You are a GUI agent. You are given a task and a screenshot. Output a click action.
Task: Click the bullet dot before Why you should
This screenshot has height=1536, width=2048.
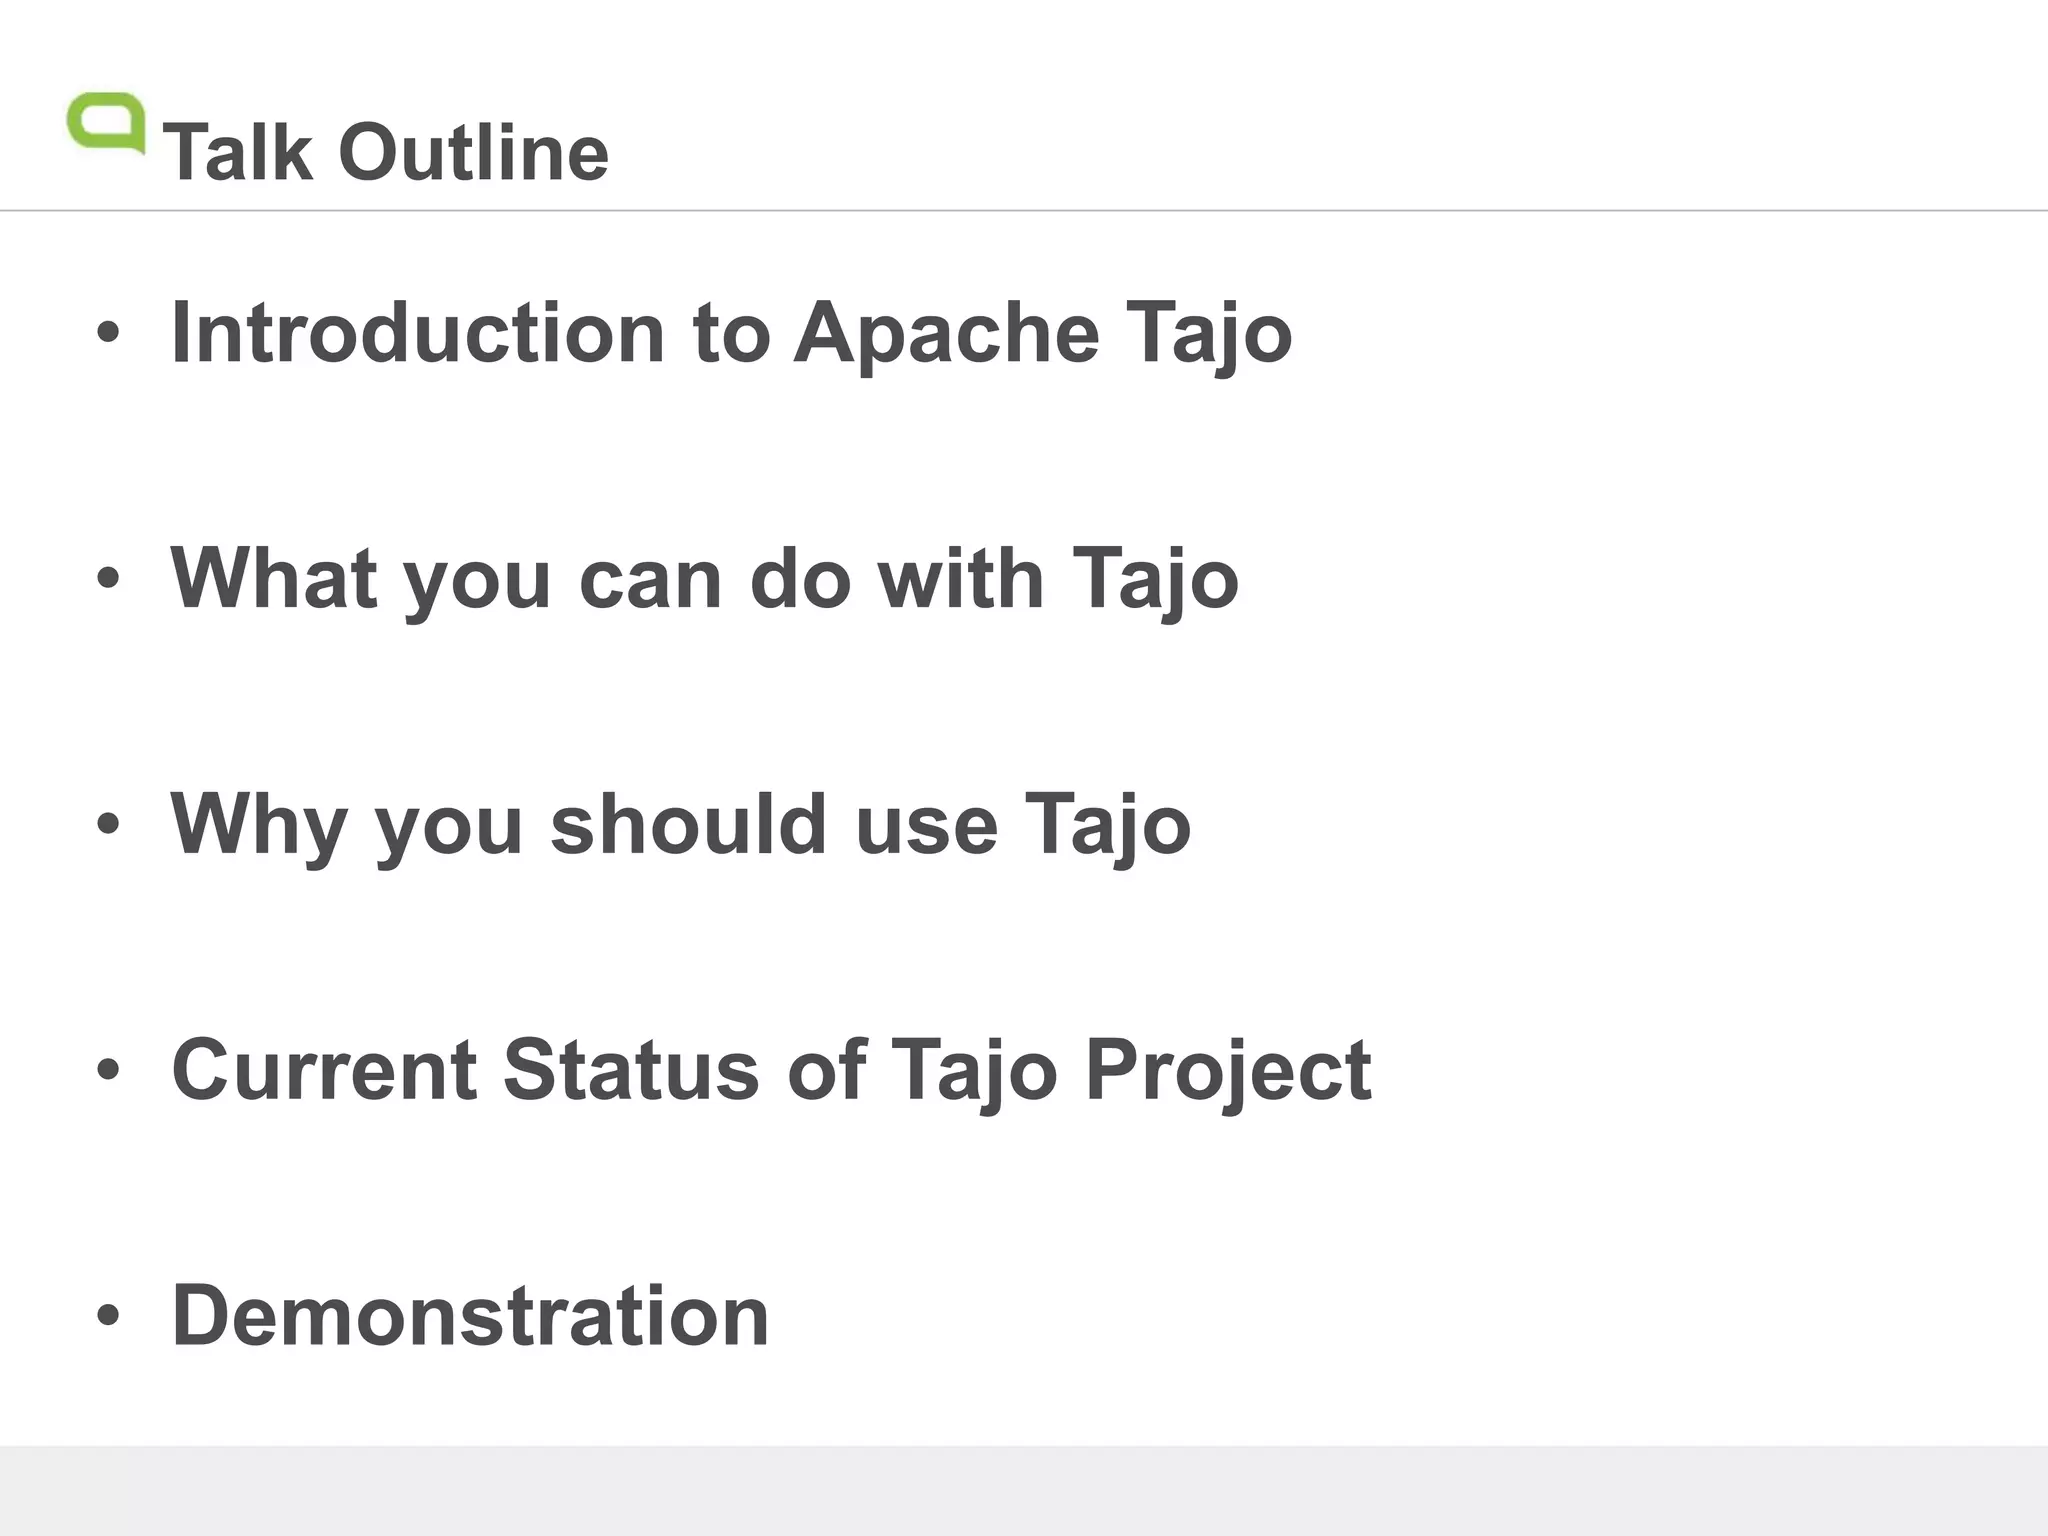[108, 825]
